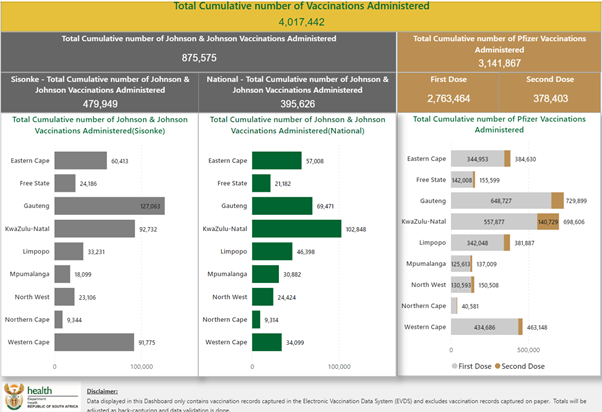Click the Johnson & Johnson total 875,575 card
Screen dimensions: 602x412
click(x=199, y=50)
